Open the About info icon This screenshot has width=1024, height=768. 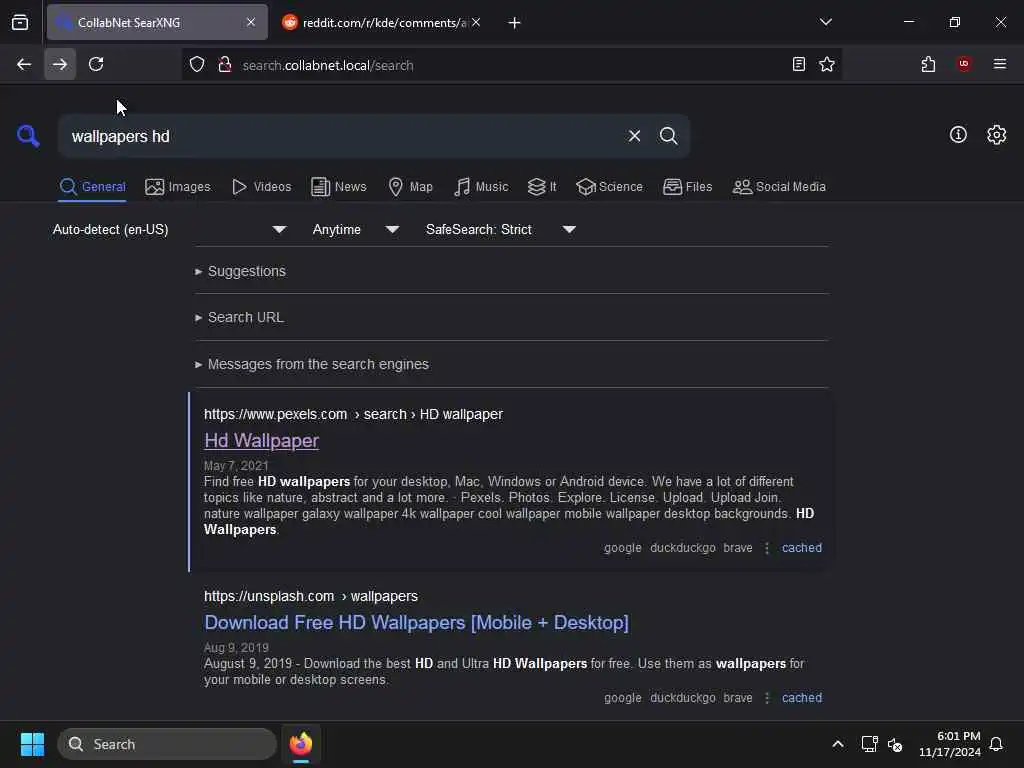(958, 135)
